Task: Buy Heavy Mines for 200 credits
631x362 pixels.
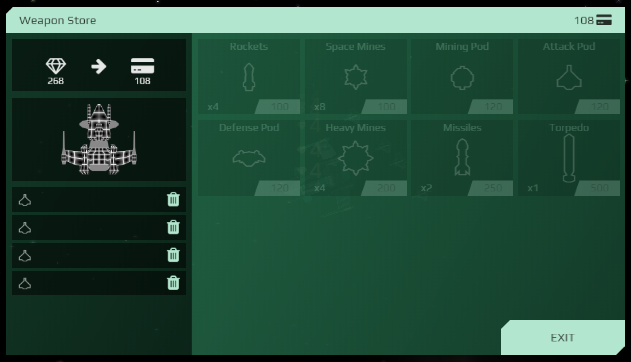Action: click(x=384, y=188)
